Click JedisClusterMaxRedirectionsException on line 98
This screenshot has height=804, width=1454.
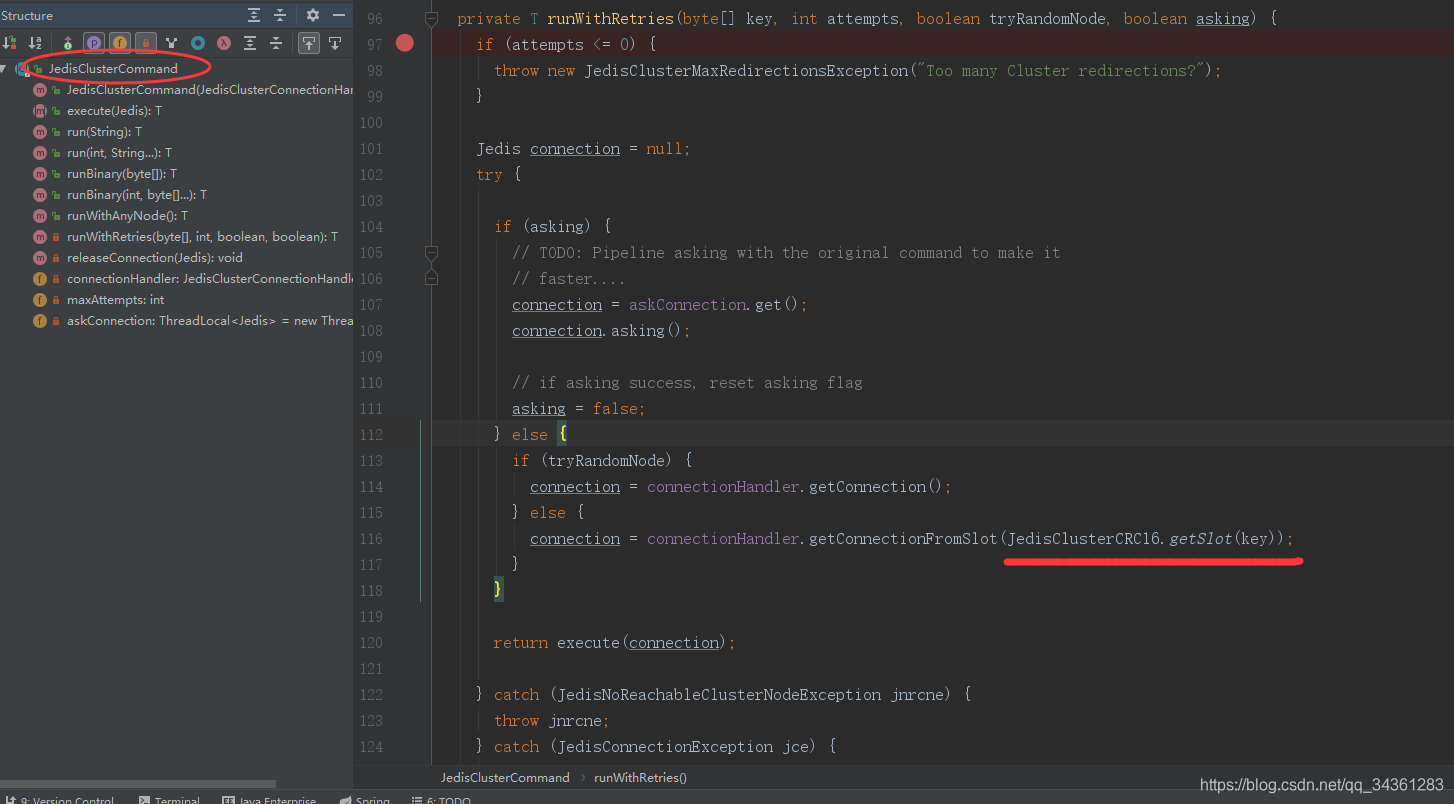coord(746,70)
